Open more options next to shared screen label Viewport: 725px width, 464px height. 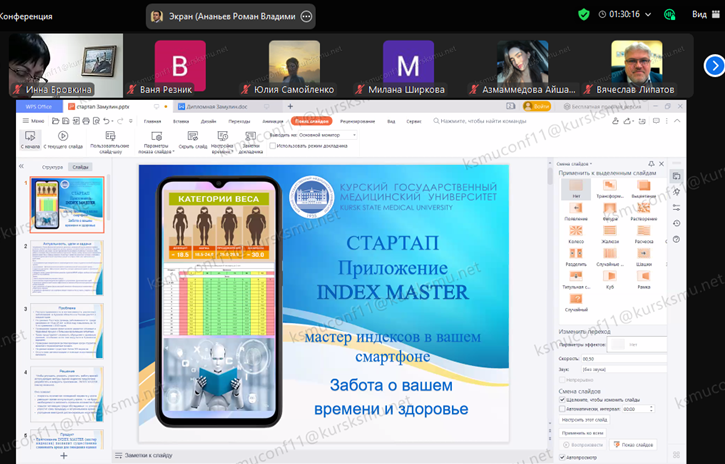coord(306,17)
